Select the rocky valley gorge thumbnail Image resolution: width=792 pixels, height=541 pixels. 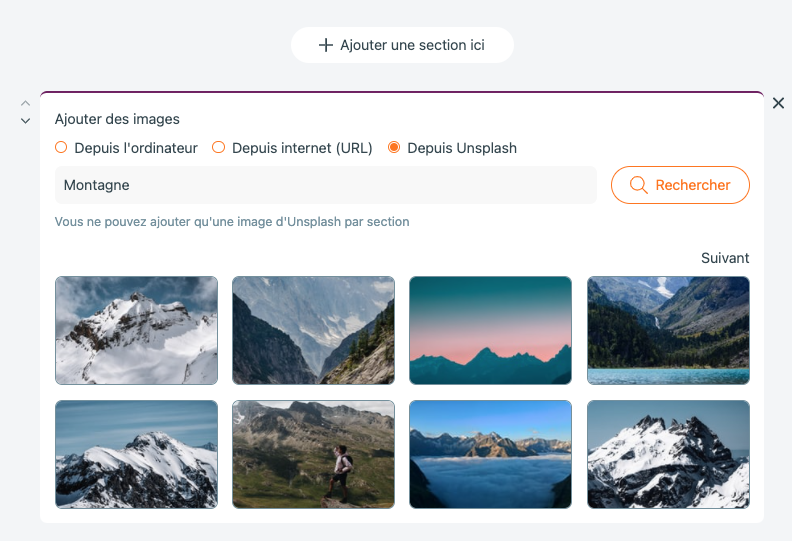pyautogui.click(x=313, y=330)
